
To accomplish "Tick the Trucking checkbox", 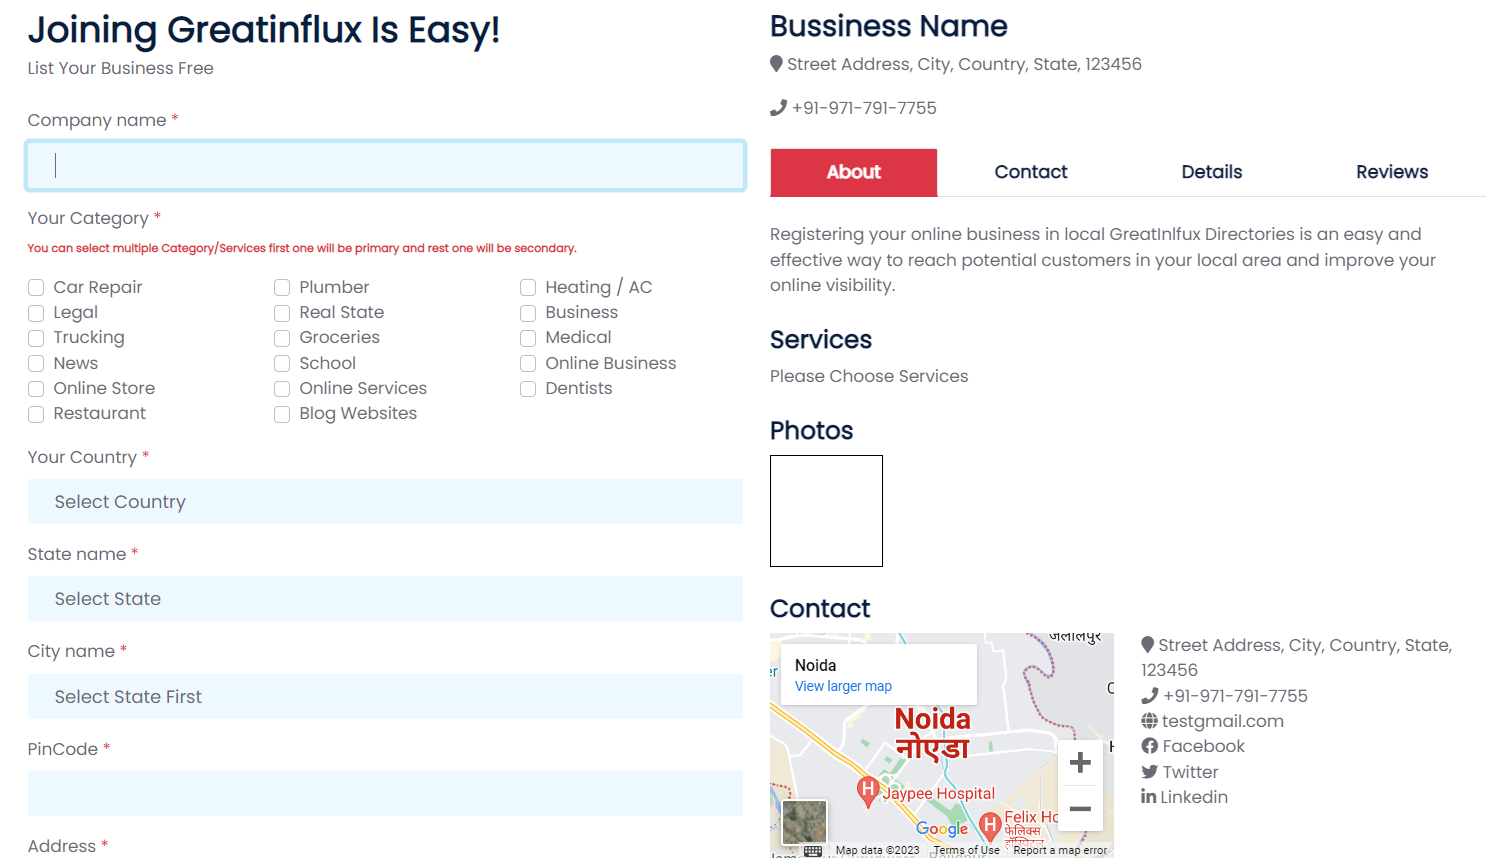I will [x=36, y=338].
